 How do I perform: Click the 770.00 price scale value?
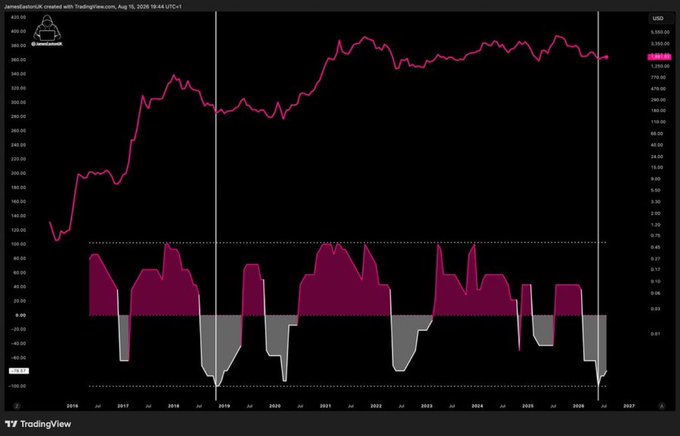658,77
